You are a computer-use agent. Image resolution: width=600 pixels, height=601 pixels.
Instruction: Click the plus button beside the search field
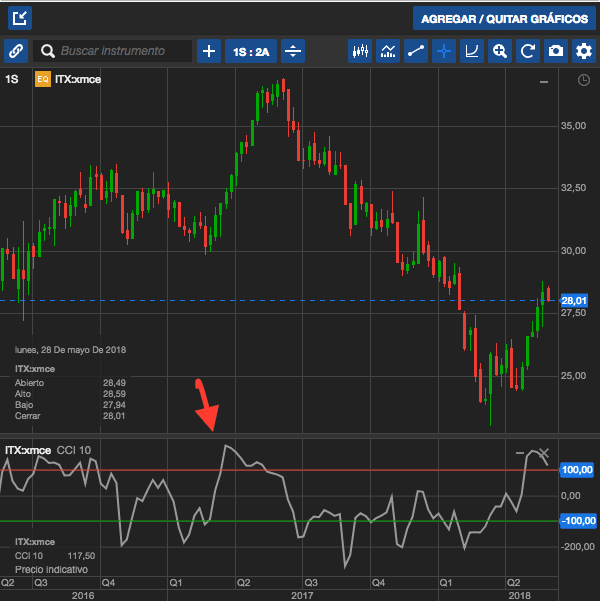[208, 51]
